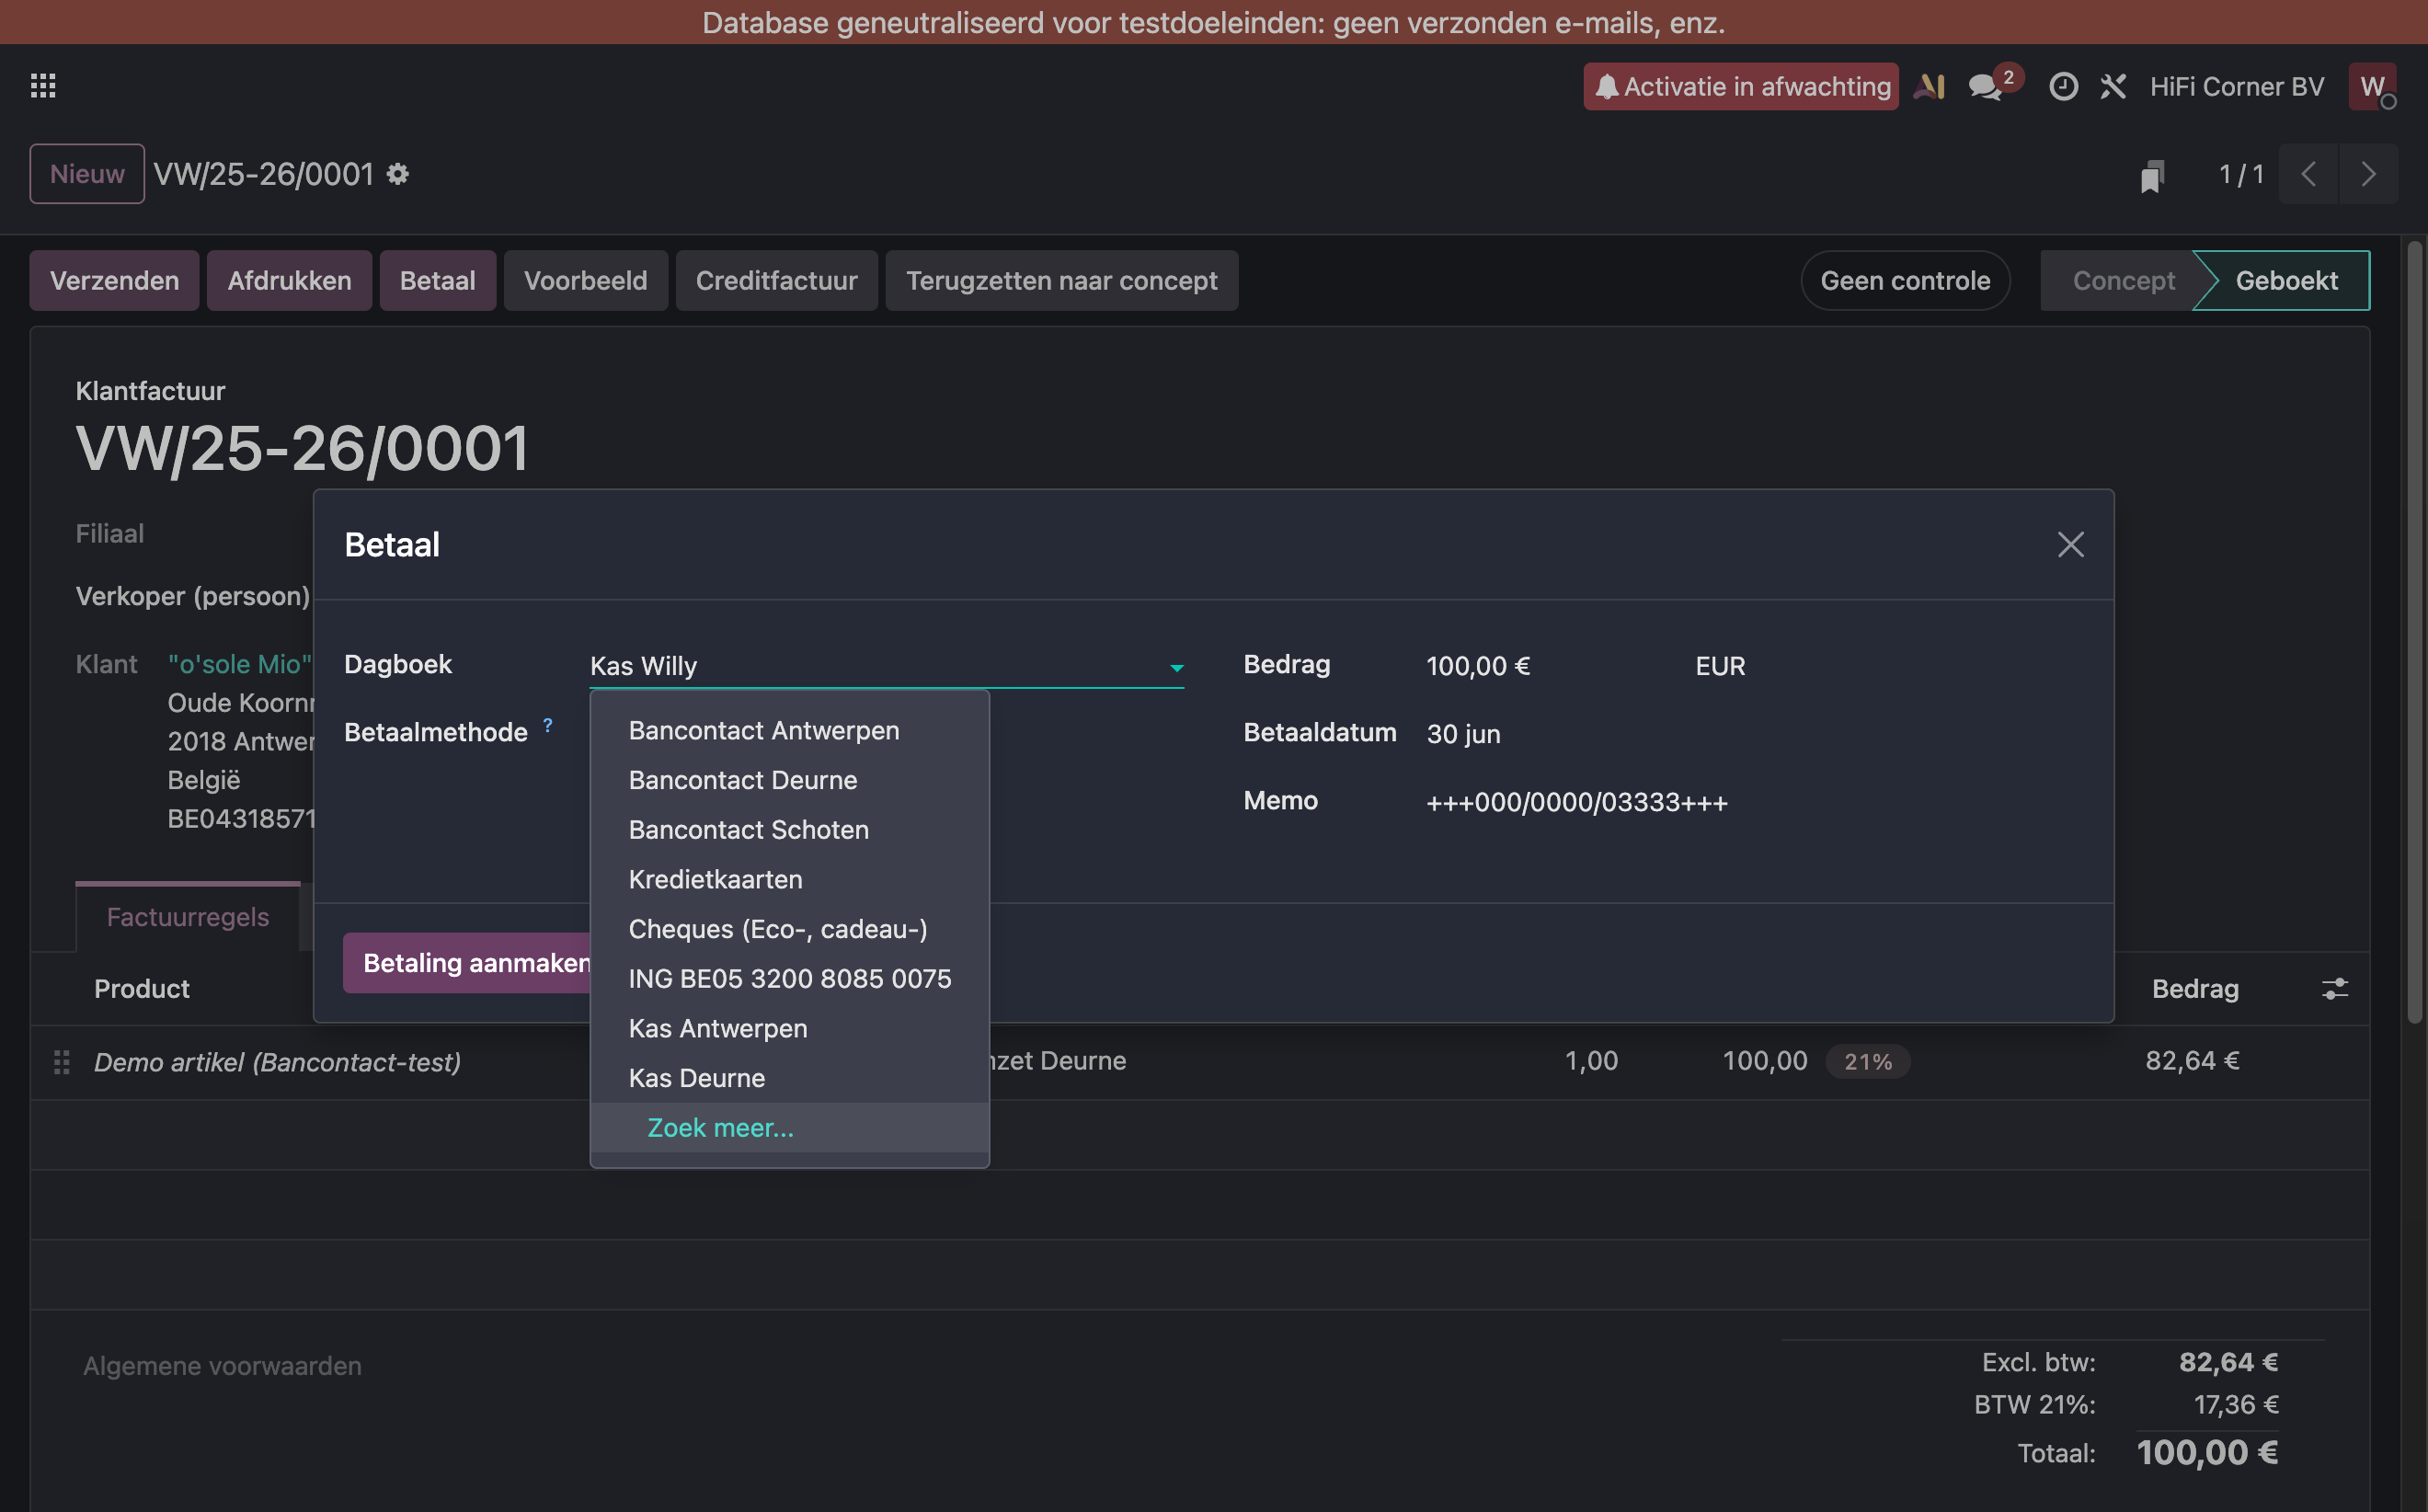Click the Product column header
Viewport: 2428px width, 1512px height.
[142, 989]
